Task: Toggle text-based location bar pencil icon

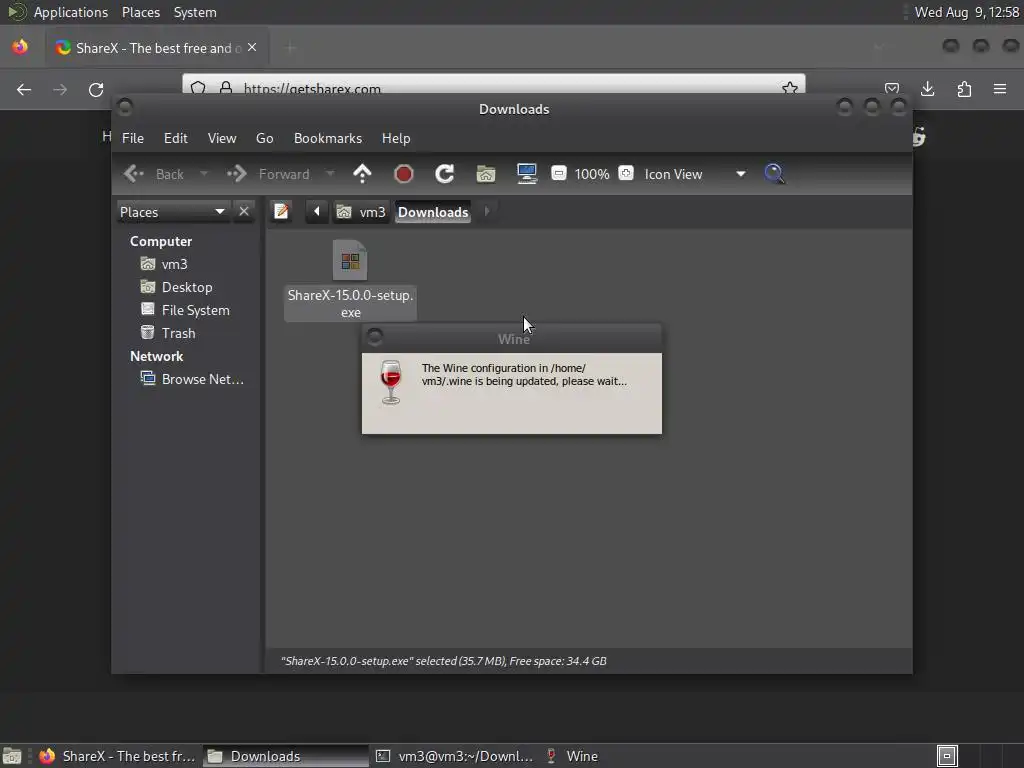Action: tap(281, 212)
